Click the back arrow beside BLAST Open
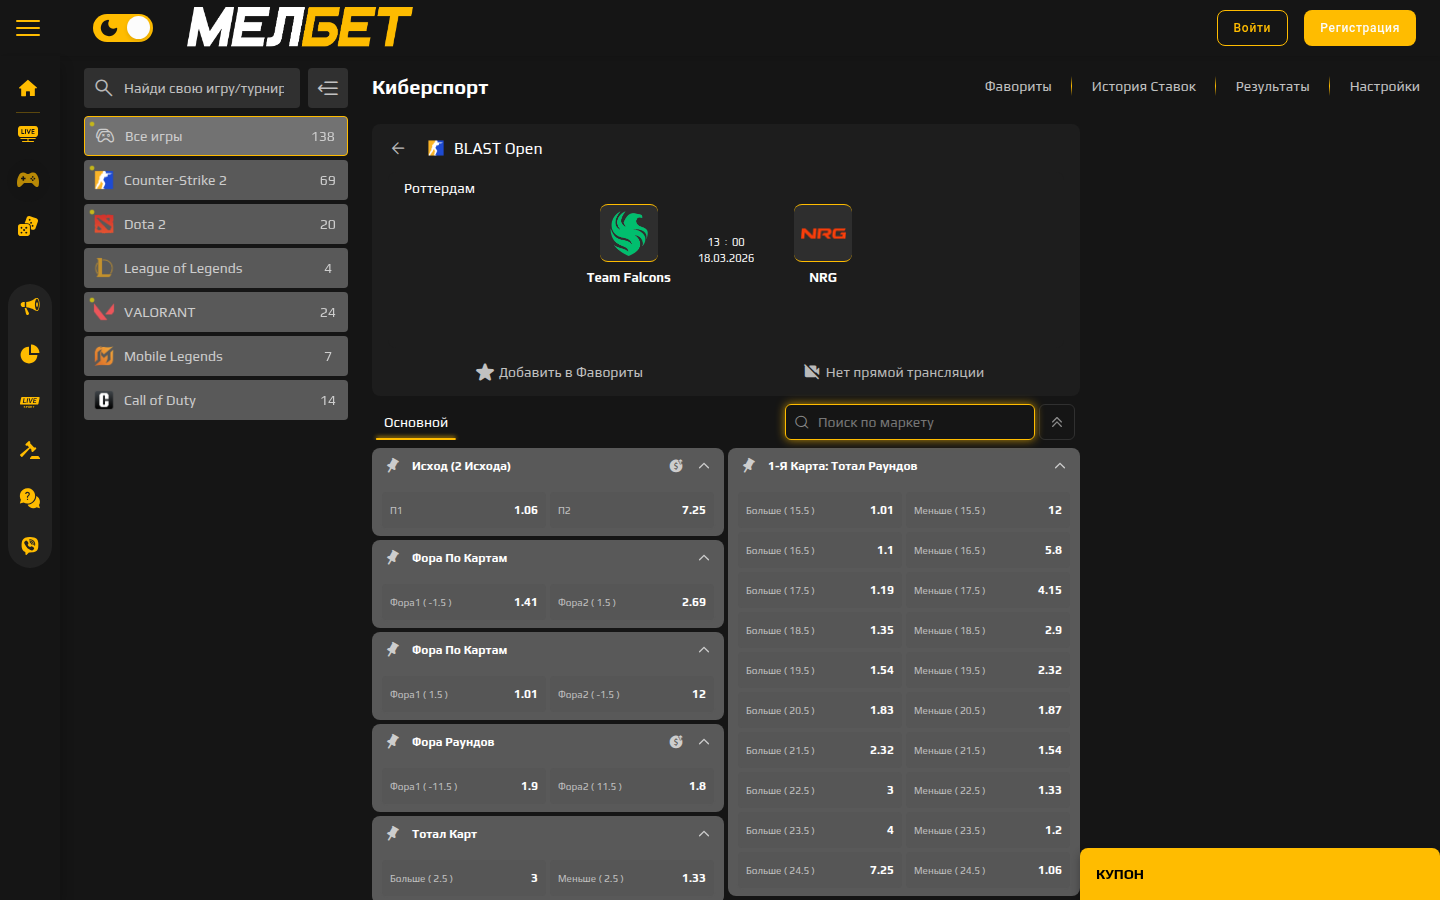1440x900 pixels. [x=398, y=148]
